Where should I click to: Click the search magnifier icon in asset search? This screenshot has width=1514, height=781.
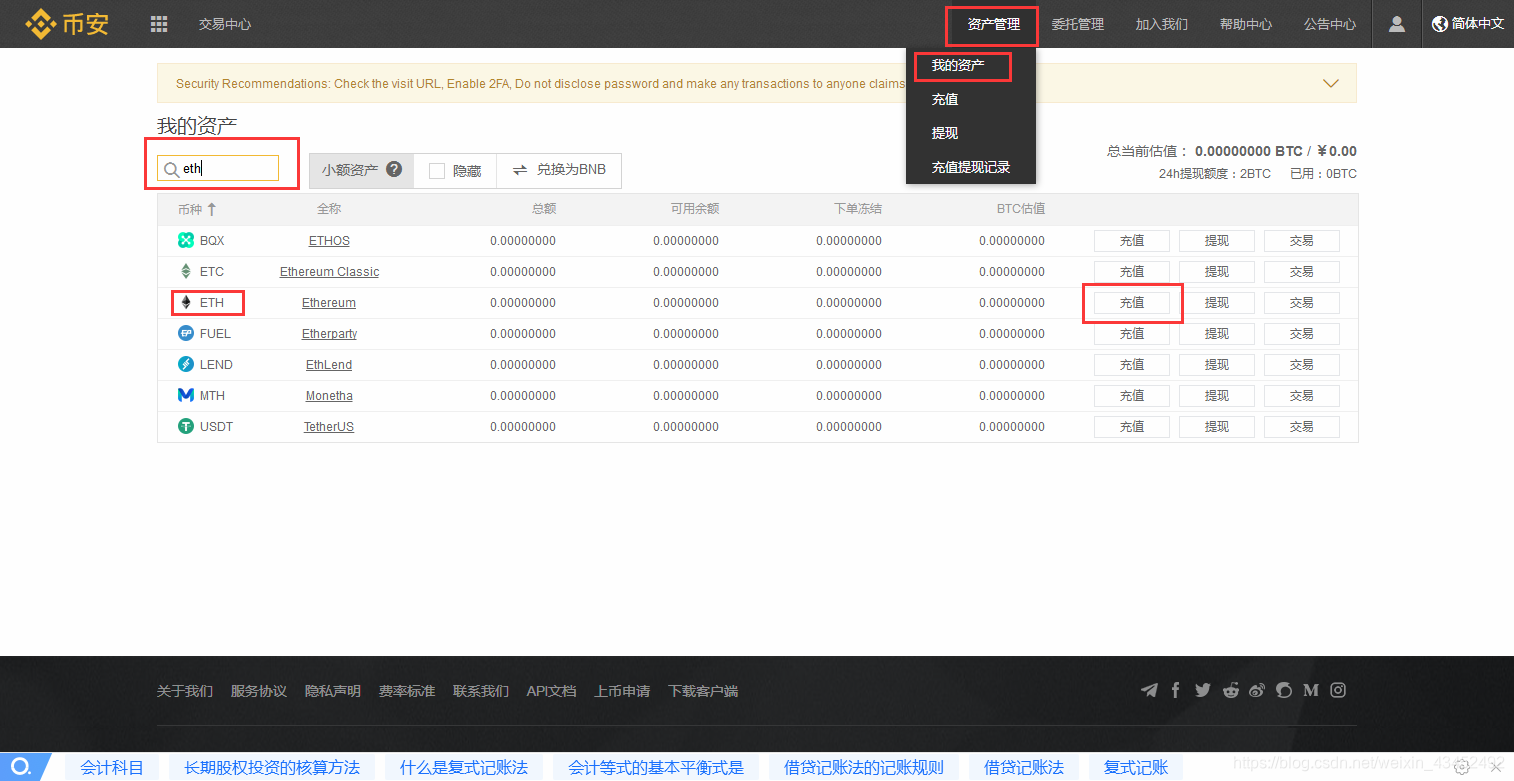point(172,169)
